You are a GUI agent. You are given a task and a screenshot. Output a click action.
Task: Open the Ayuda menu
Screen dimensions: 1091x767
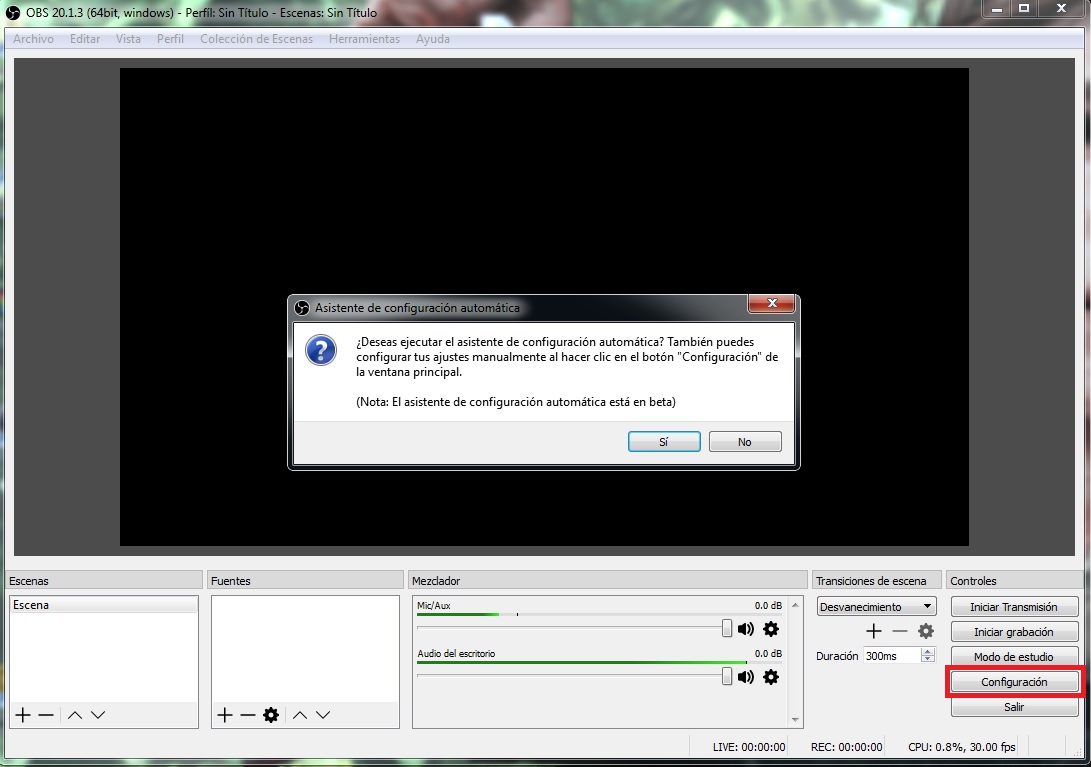[x=433, y=39]
